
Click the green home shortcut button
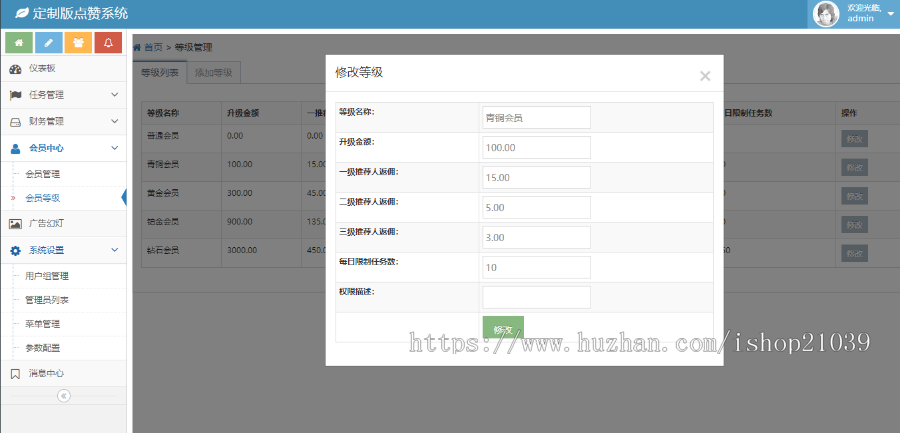[x=19, y=43]
